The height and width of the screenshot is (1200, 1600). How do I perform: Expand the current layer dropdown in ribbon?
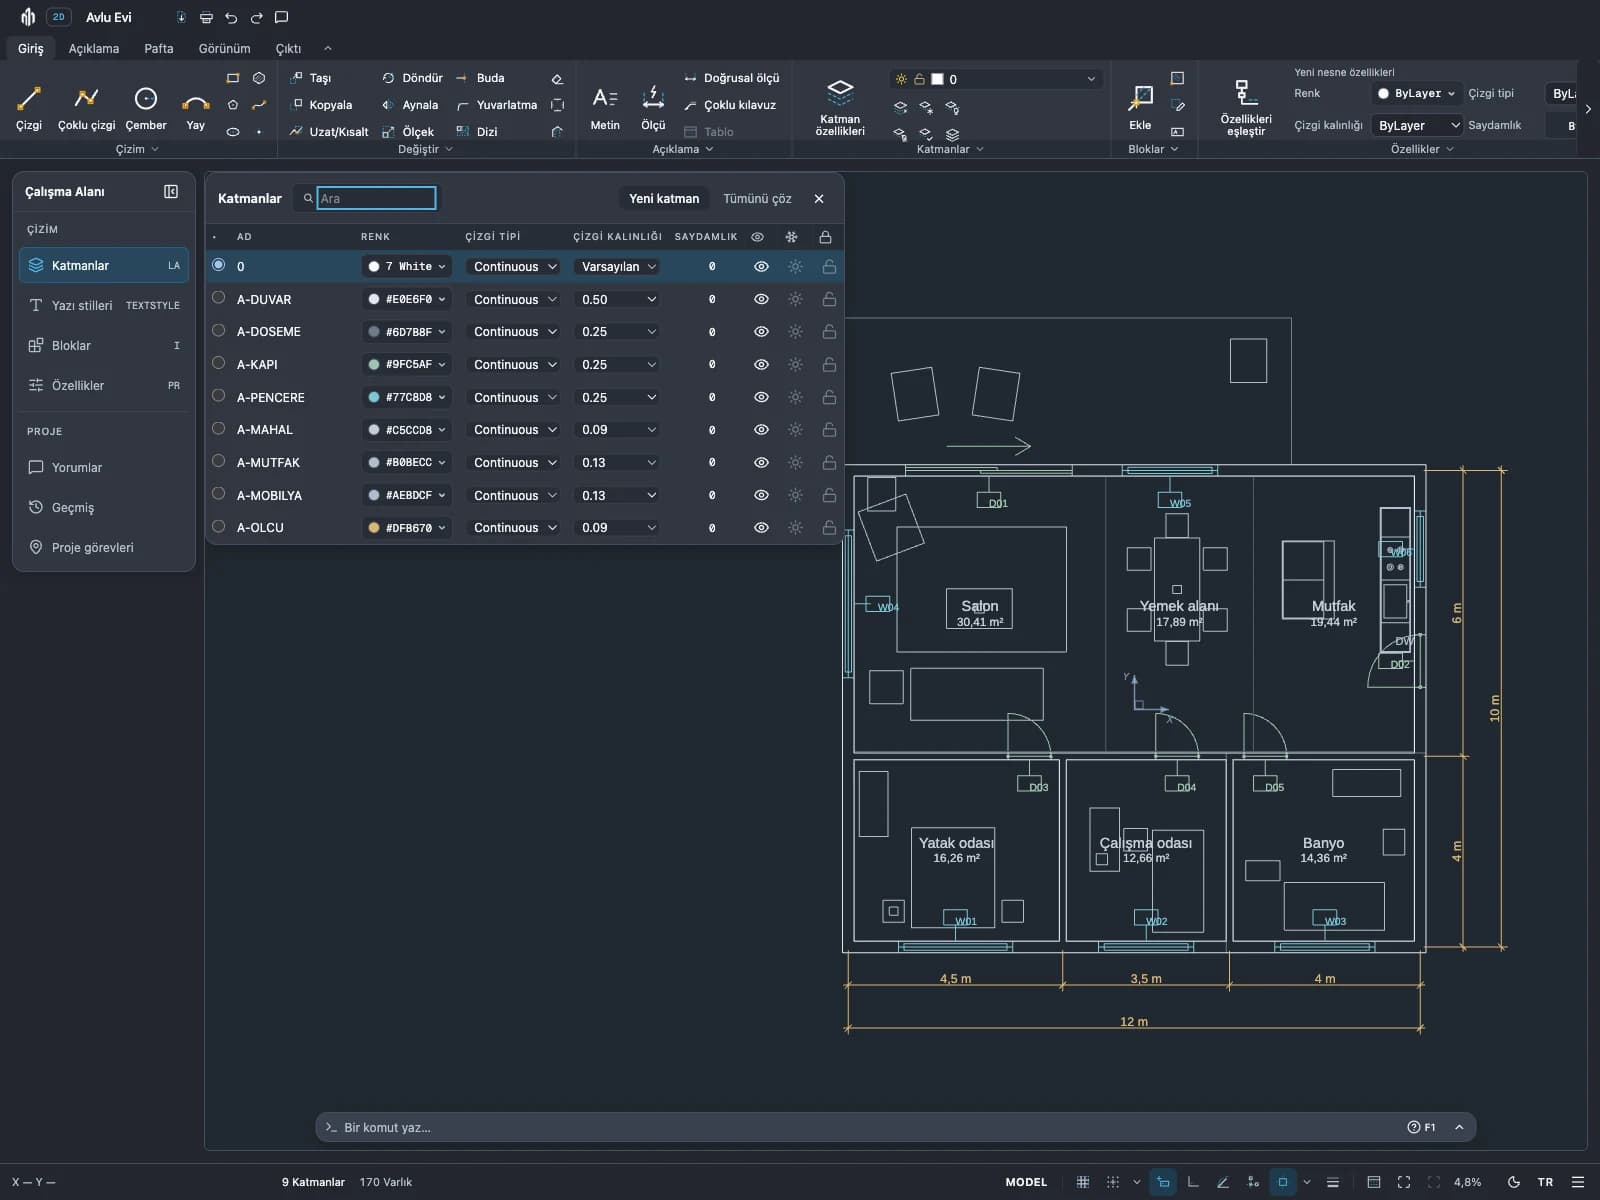coord(996,79)
